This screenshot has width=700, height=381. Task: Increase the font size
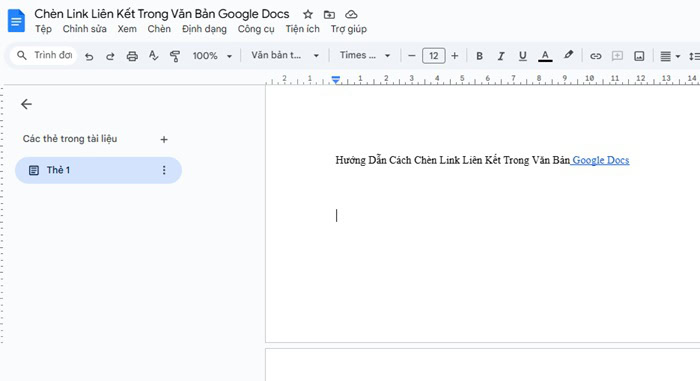[x=454, y=56]
